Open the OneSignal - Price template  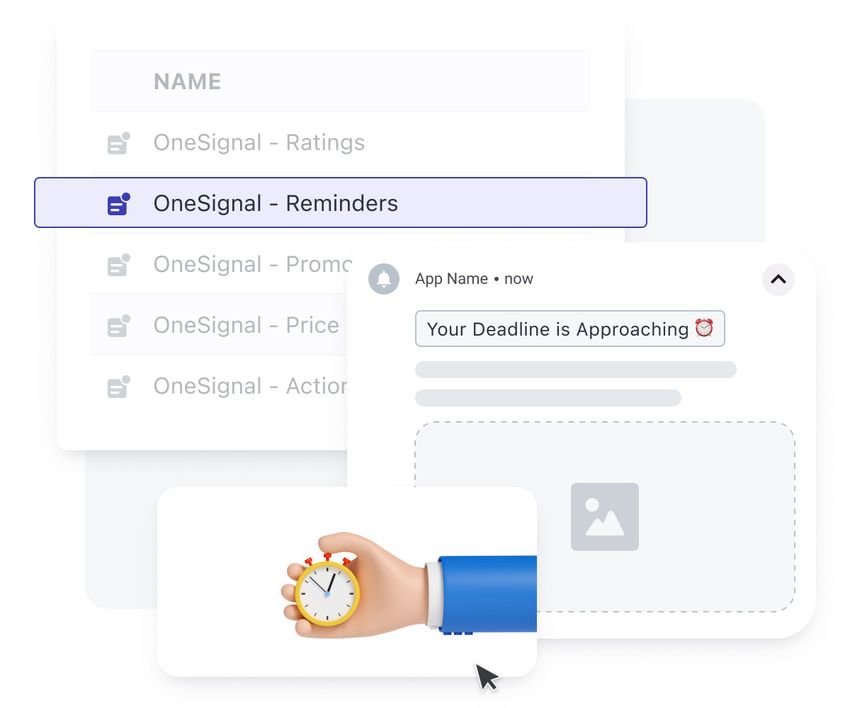click(246, 325)
